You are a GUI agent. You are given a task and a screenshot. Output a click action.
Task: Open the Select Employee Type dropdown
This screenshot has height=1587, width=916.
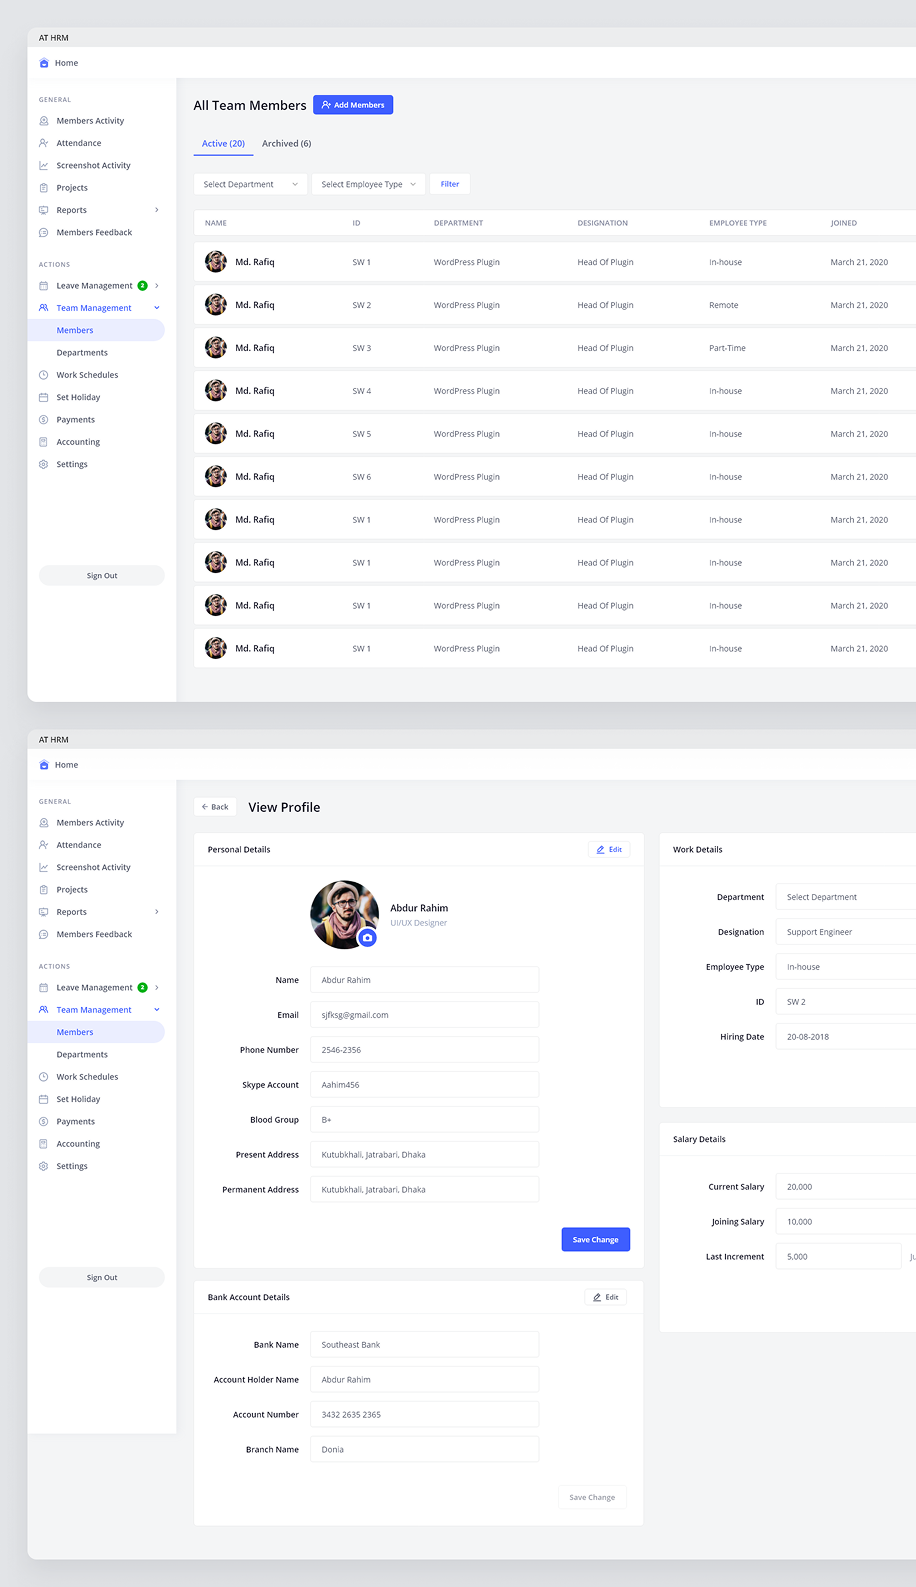pos(368,184)
